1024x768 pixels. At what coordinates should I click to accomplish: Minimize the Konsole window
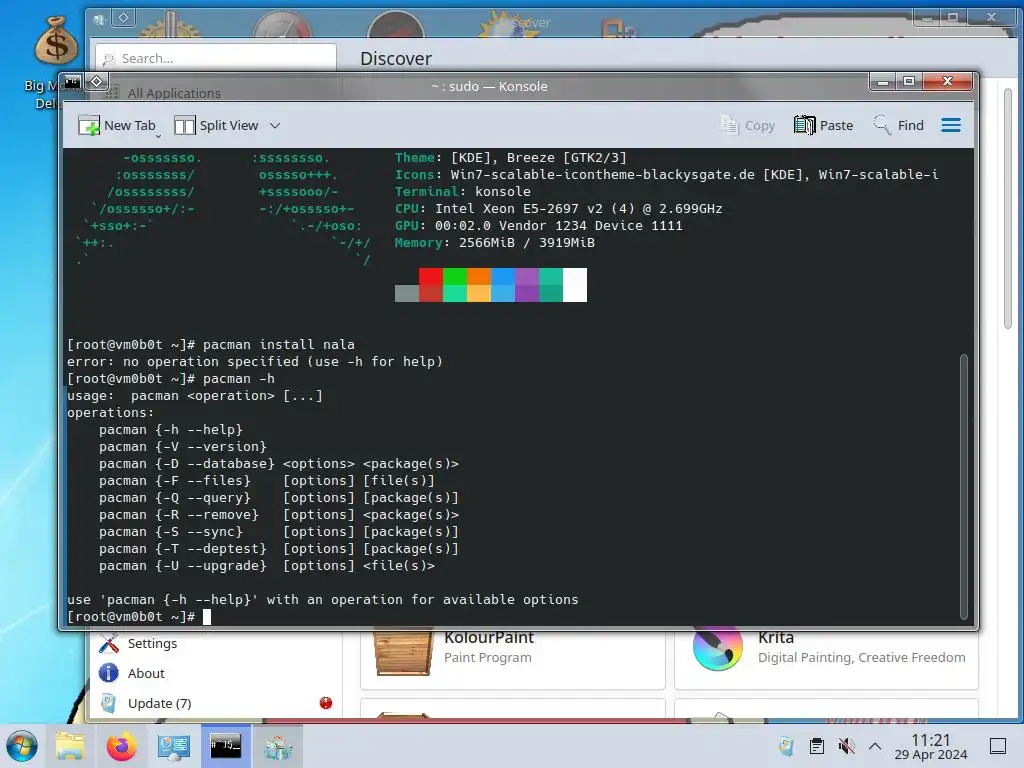[882, 82]
